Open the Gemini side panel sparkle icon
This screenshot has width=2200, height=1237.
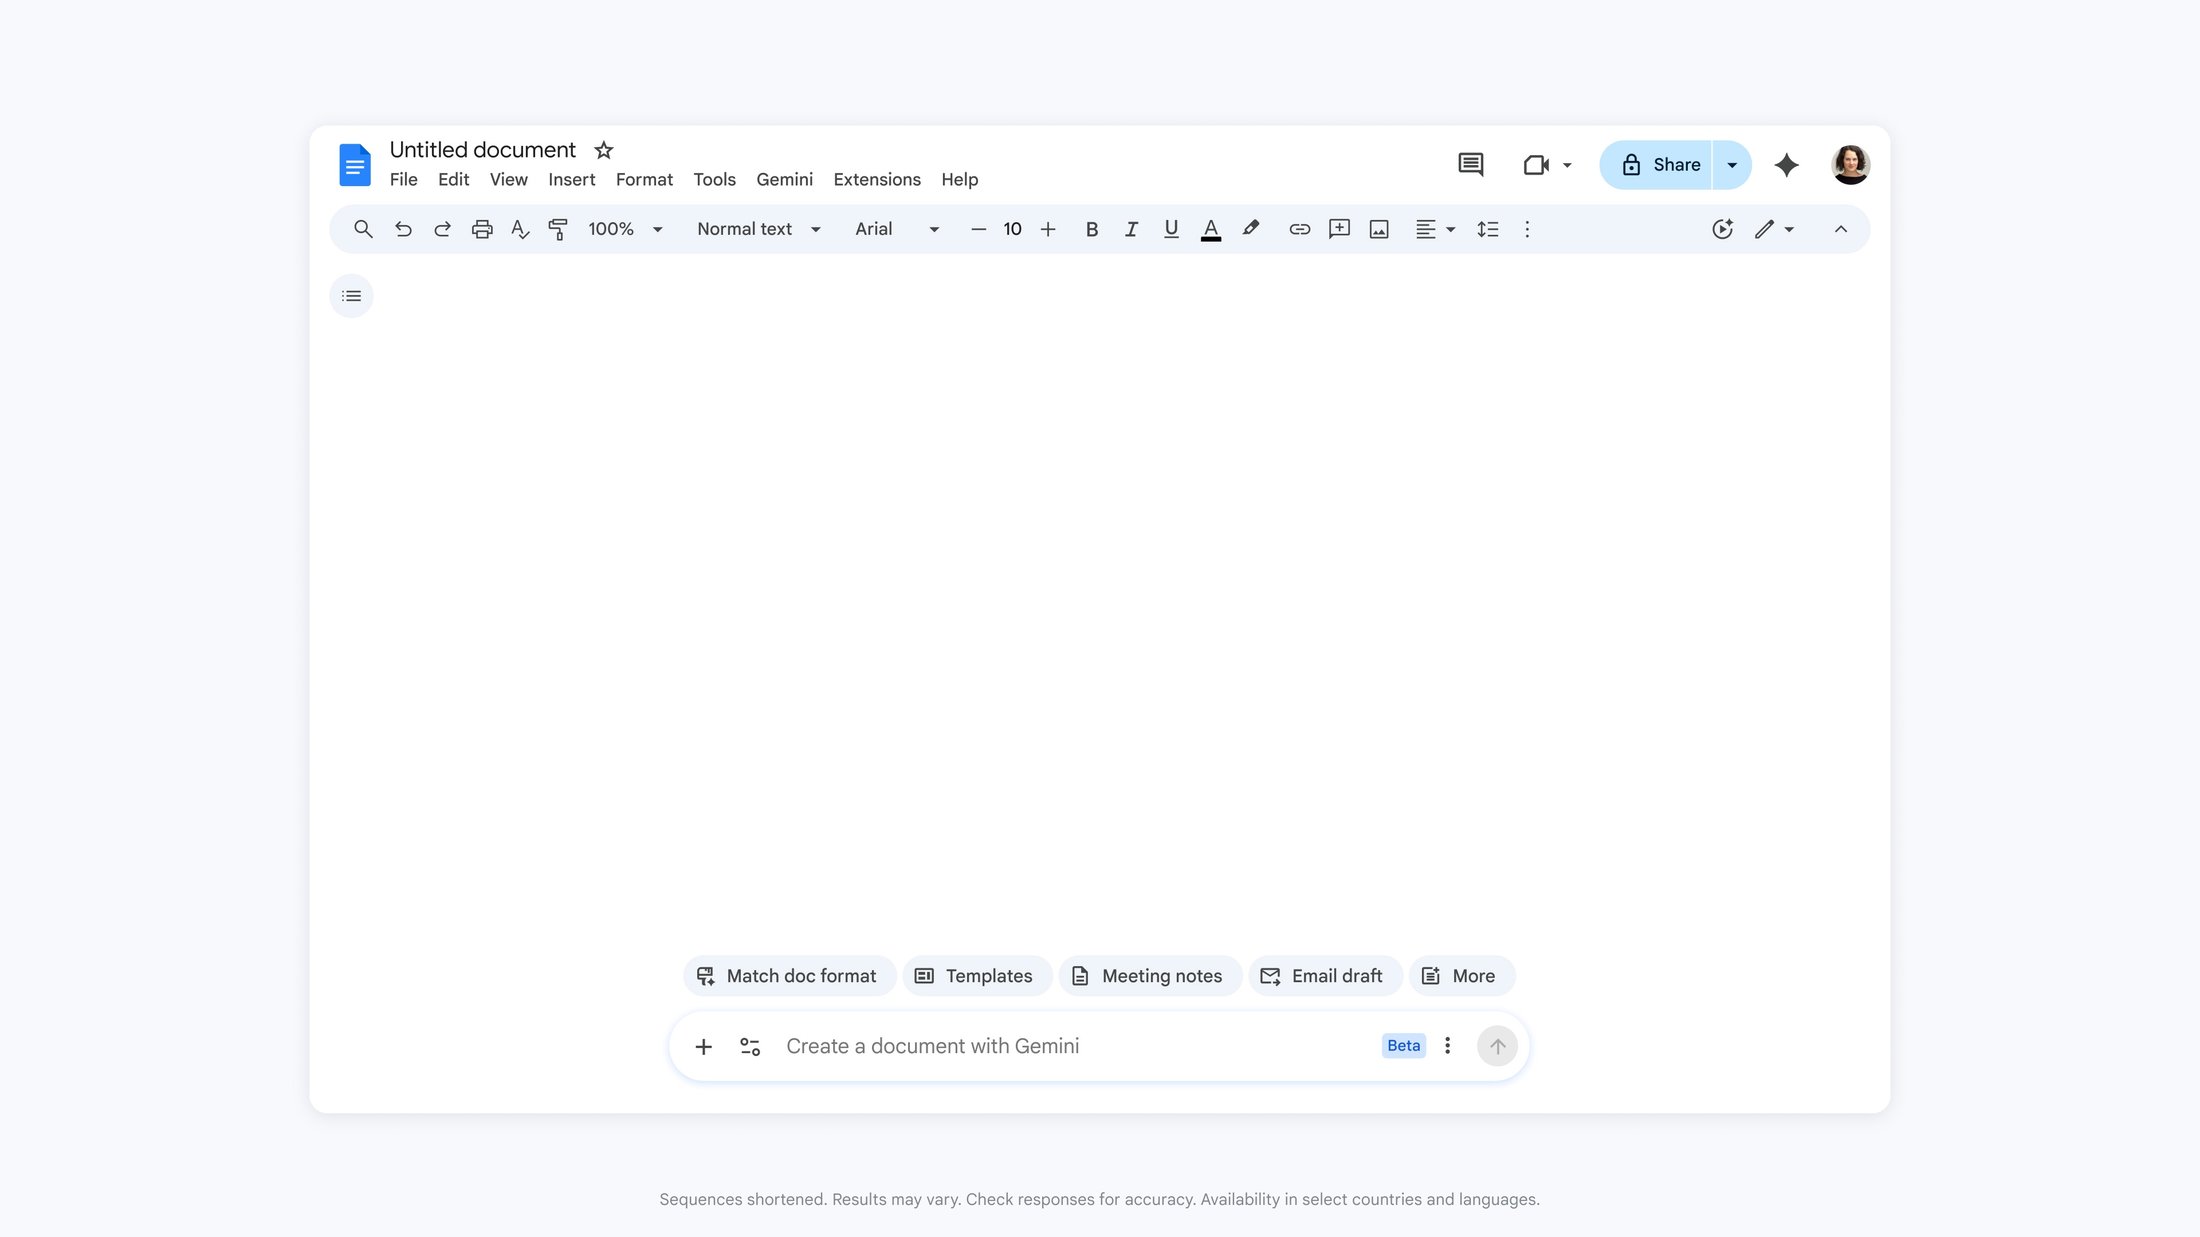click(1786, 165)
